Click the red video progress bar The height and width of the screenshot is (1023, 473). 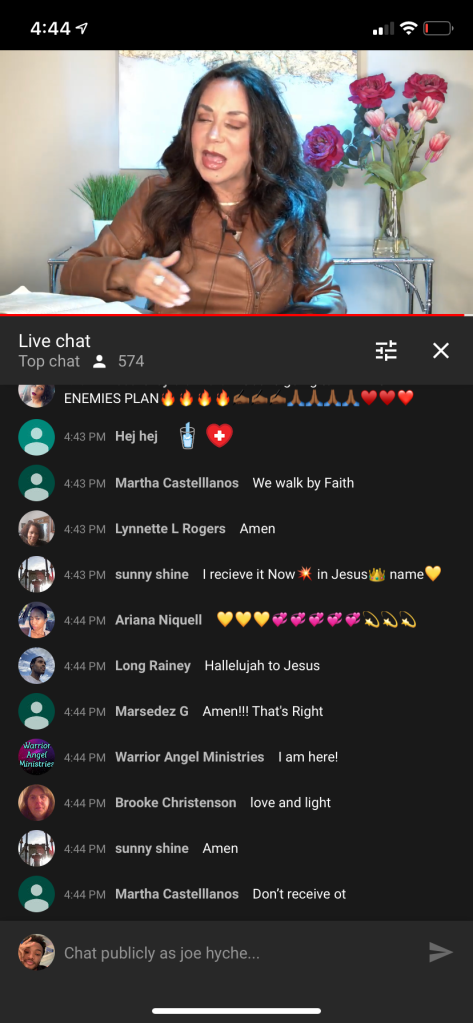[236, 315]
